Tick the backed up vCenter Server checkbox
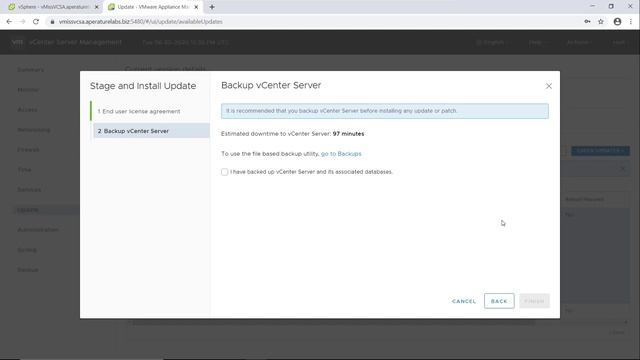The image size is (640, 360). [x=224, y=172]
